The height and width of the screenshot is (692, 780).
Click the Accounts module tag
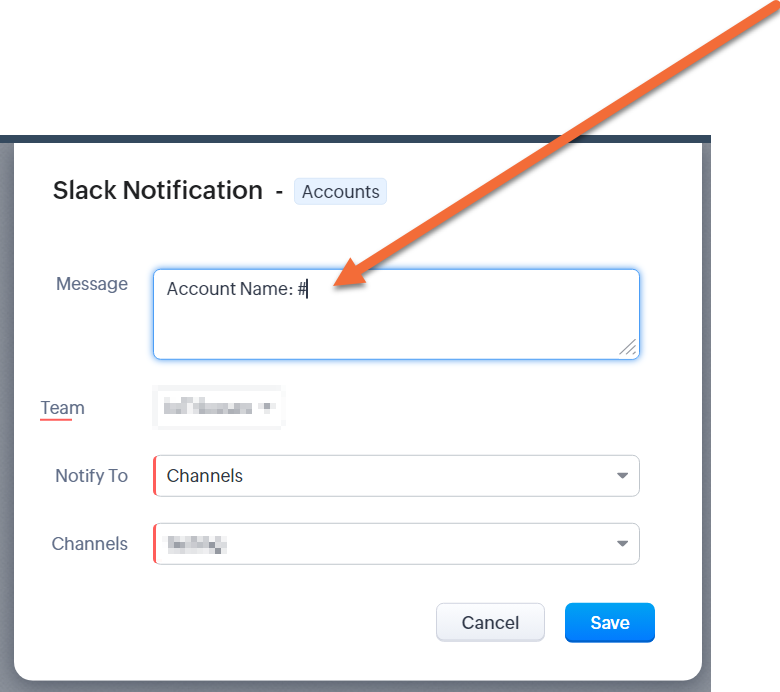[340, 192]
